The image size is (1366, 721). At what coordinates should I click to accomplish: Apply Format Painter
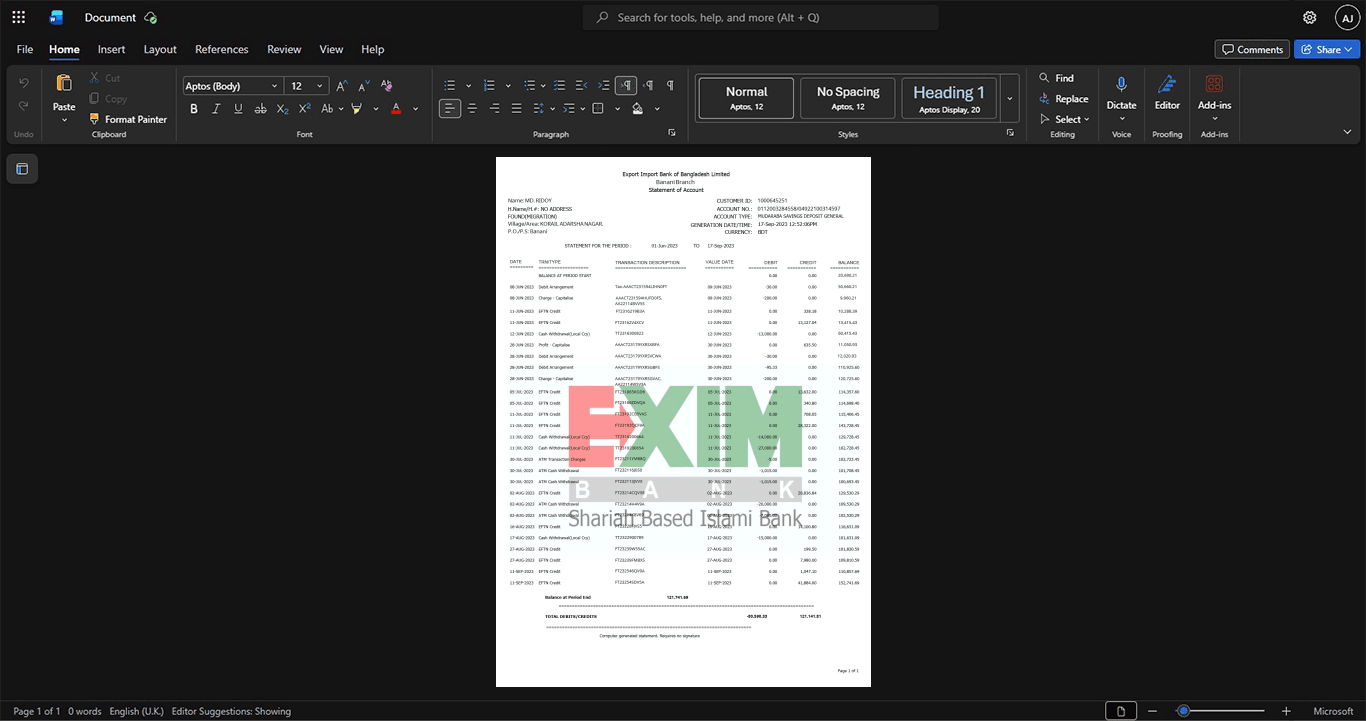pos(127,119)
